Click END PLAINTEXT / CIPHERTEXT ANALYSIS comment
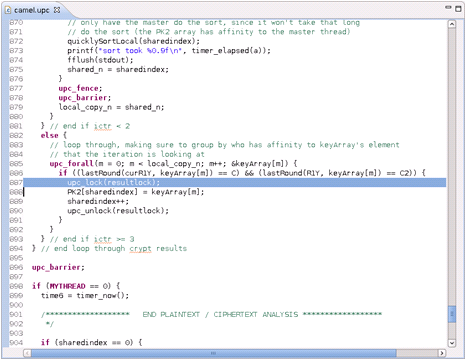The image size is (466, 360). (x=220, y=314)
